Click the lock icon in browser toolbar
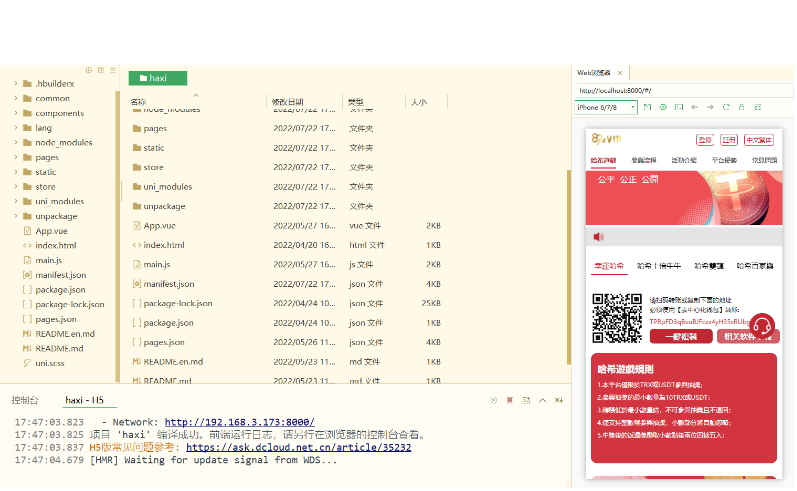 (741, 107)
